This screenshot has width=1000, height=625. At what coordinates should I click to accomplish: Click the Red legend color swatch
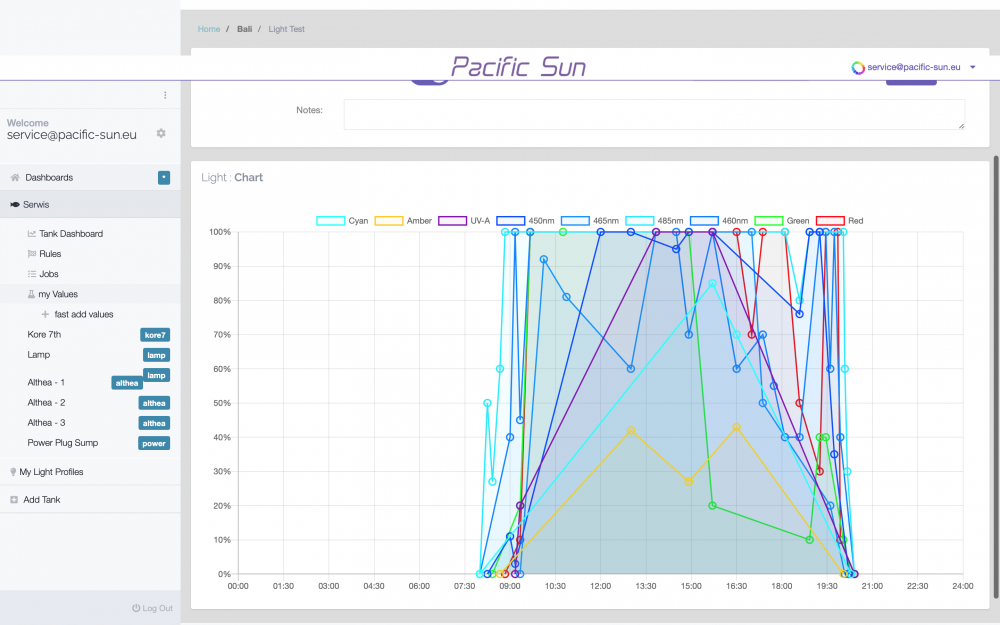[x=830, y=220]
